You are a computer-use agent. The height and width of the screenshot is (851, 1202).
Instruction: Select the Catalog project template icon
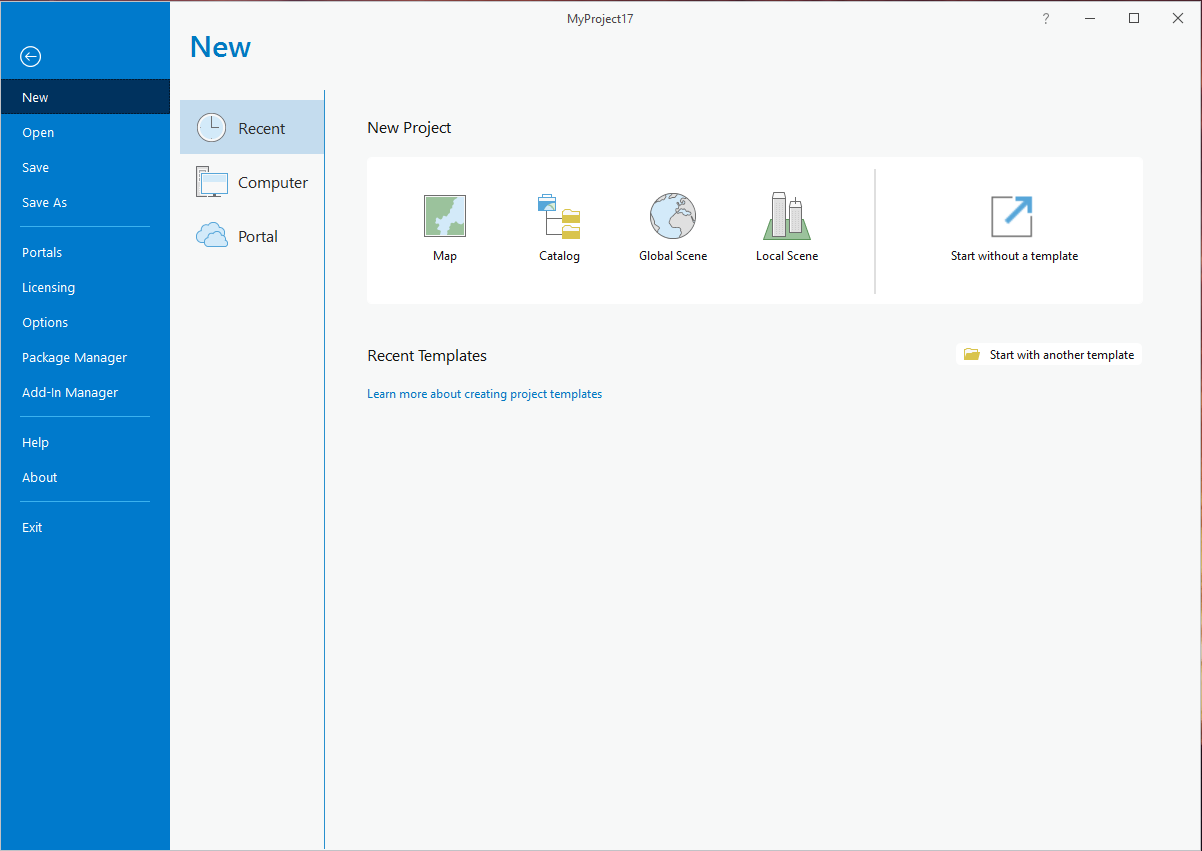(x=559, y=216)
